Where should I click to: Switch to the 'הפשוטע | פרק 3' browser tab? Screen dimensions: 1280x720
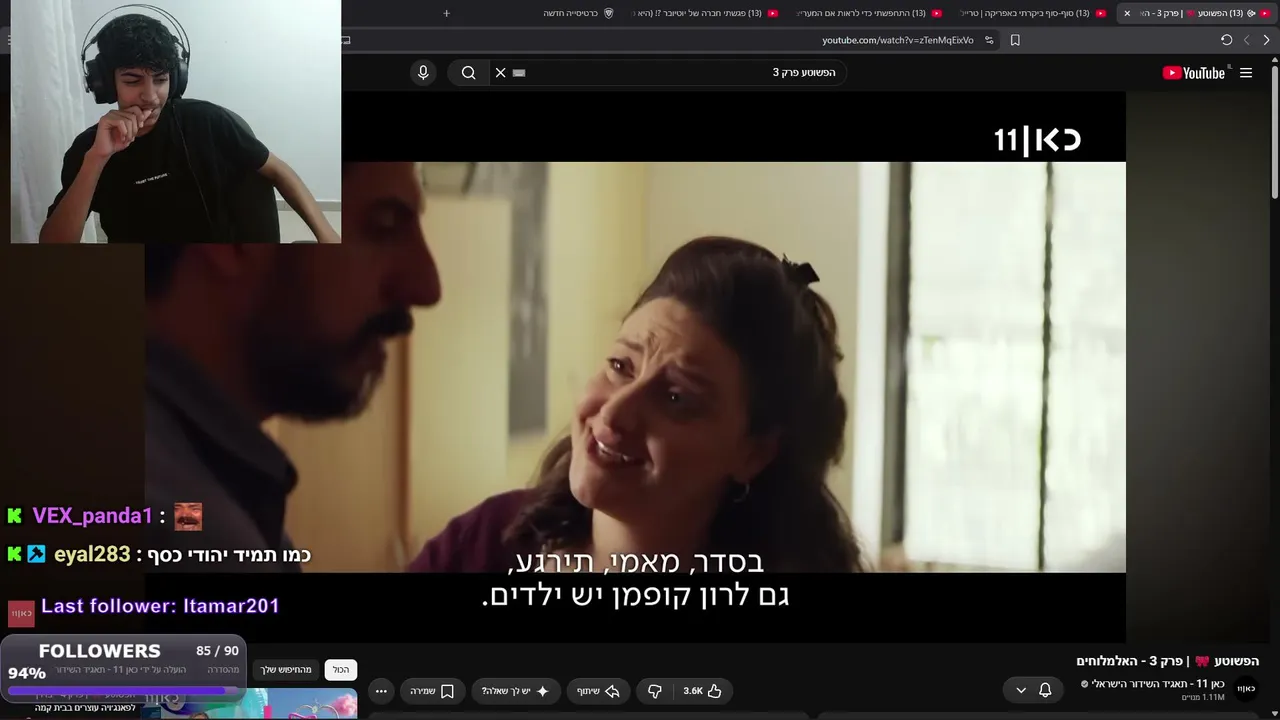coord(1196,13)
